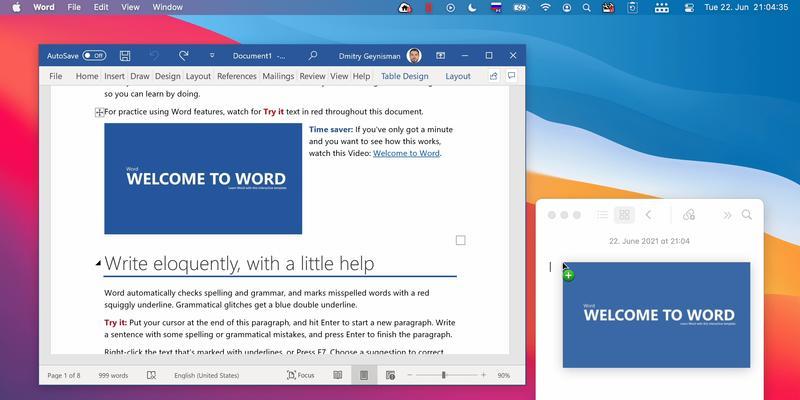Switch to the Review ribbon tab
Screen dimensions: 800x400
coord(312,76)
